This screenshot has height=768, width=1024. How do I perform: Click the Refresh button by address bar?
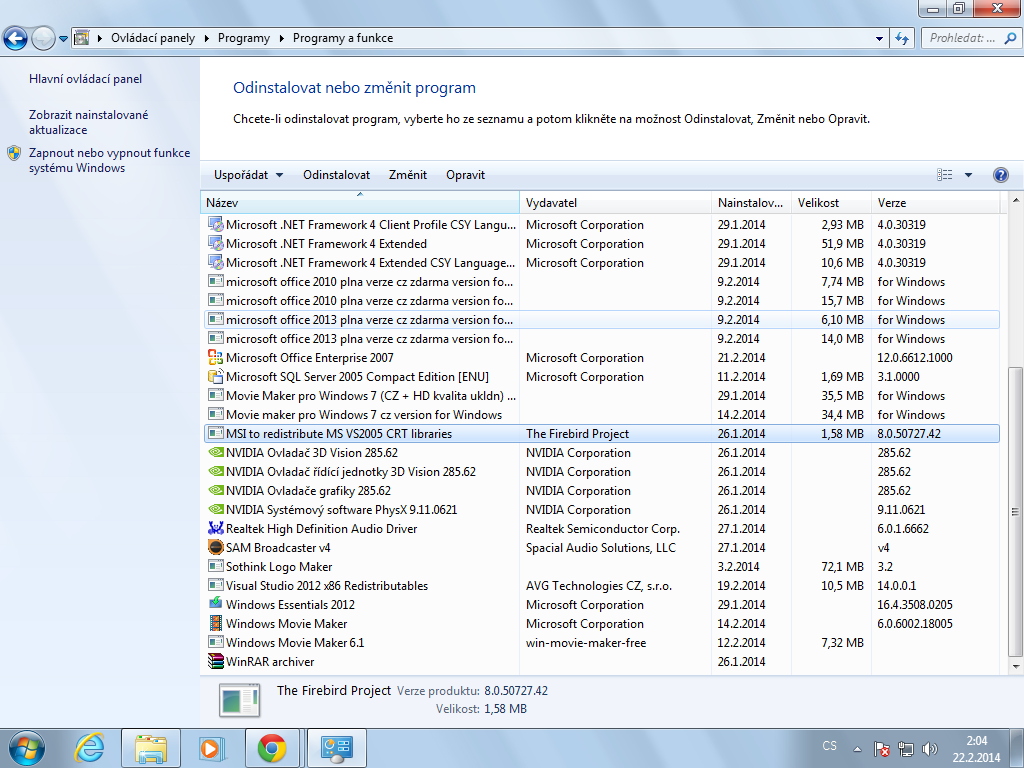point(903,39)
